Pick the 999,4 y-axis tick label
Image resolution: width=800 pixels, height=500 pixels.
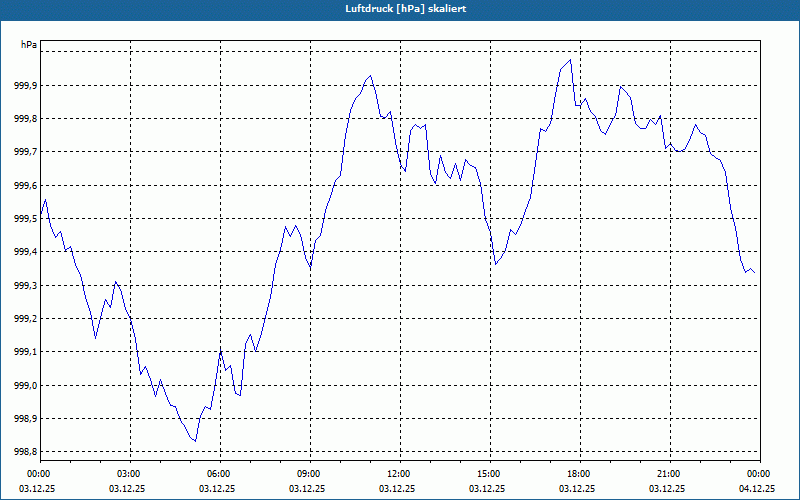click(26, 252)
